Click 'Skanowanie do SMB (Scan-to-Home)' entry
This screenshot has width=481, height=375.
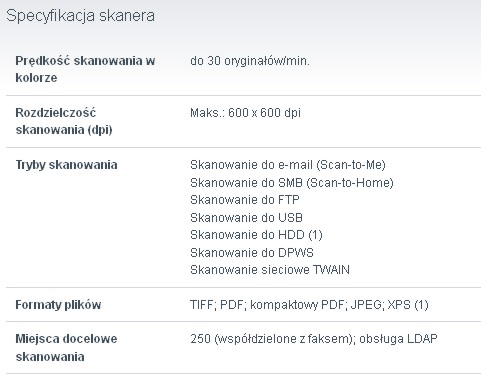[x=292, y=183]
